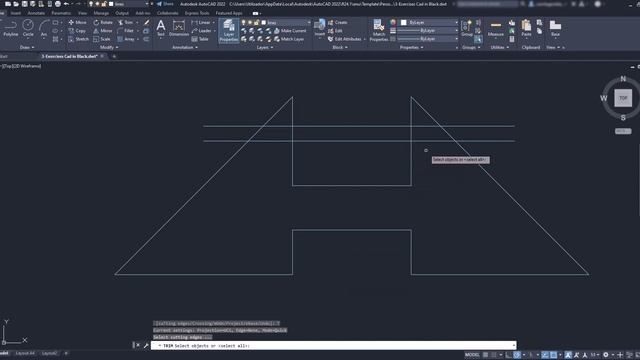Activate the Mirror command
This screenshot has height=360, width=640.
tap(103, 31)
